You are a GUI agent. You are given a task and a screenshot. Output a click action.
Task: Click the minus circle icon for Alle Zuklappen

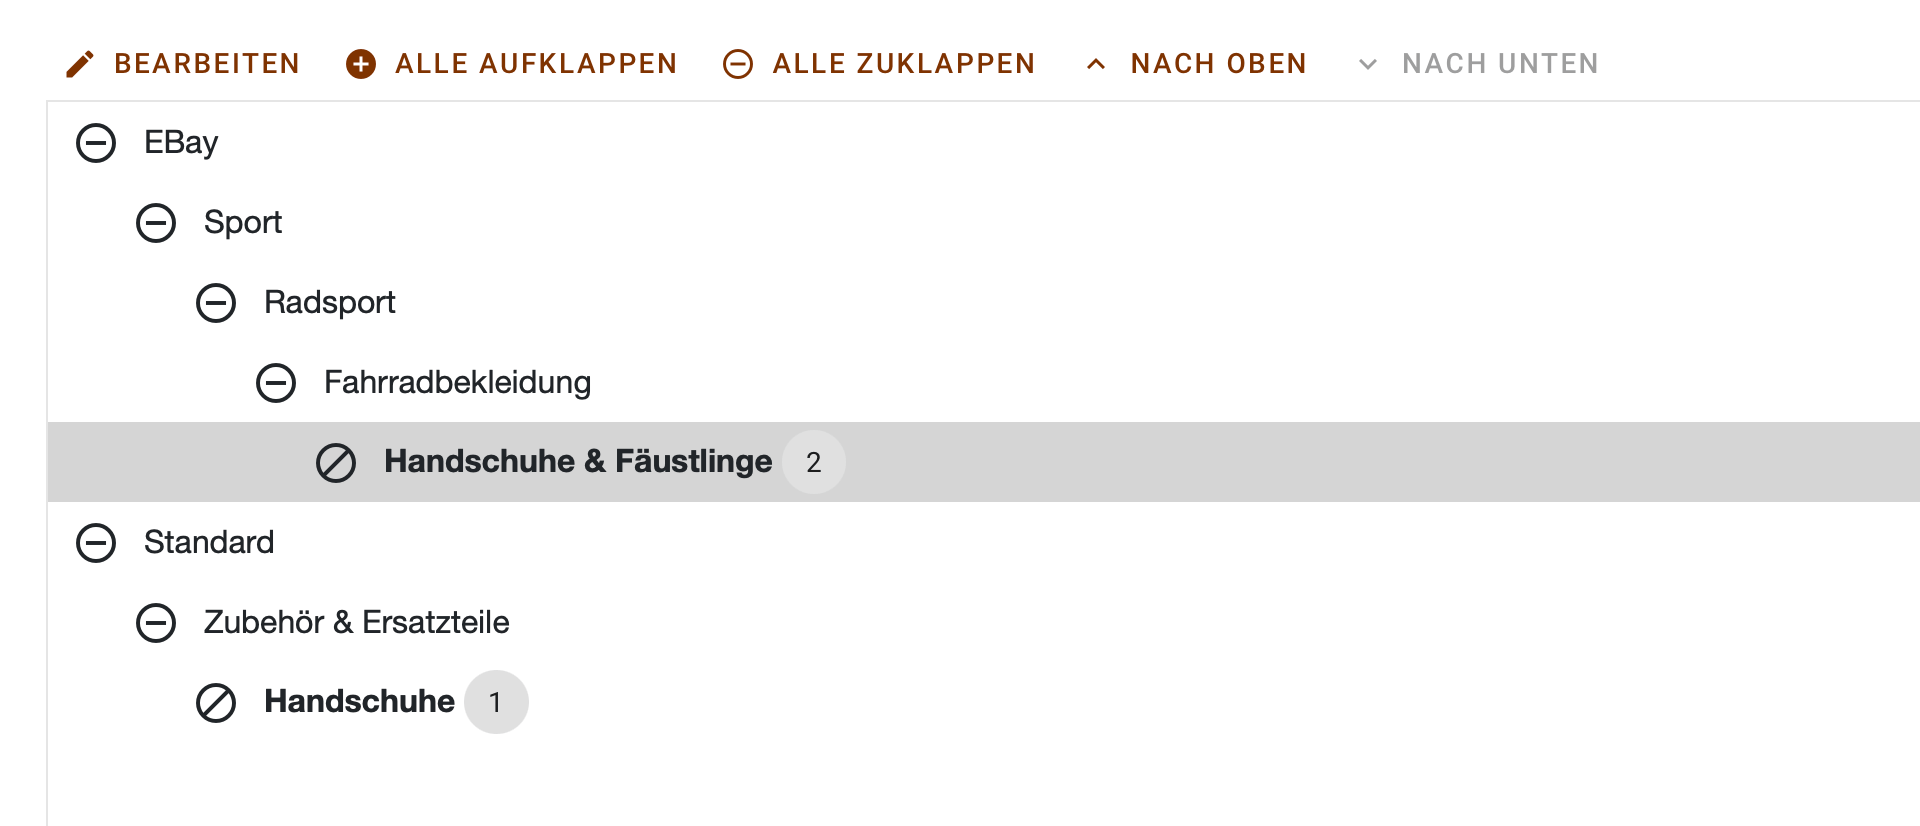click(738, 64)
